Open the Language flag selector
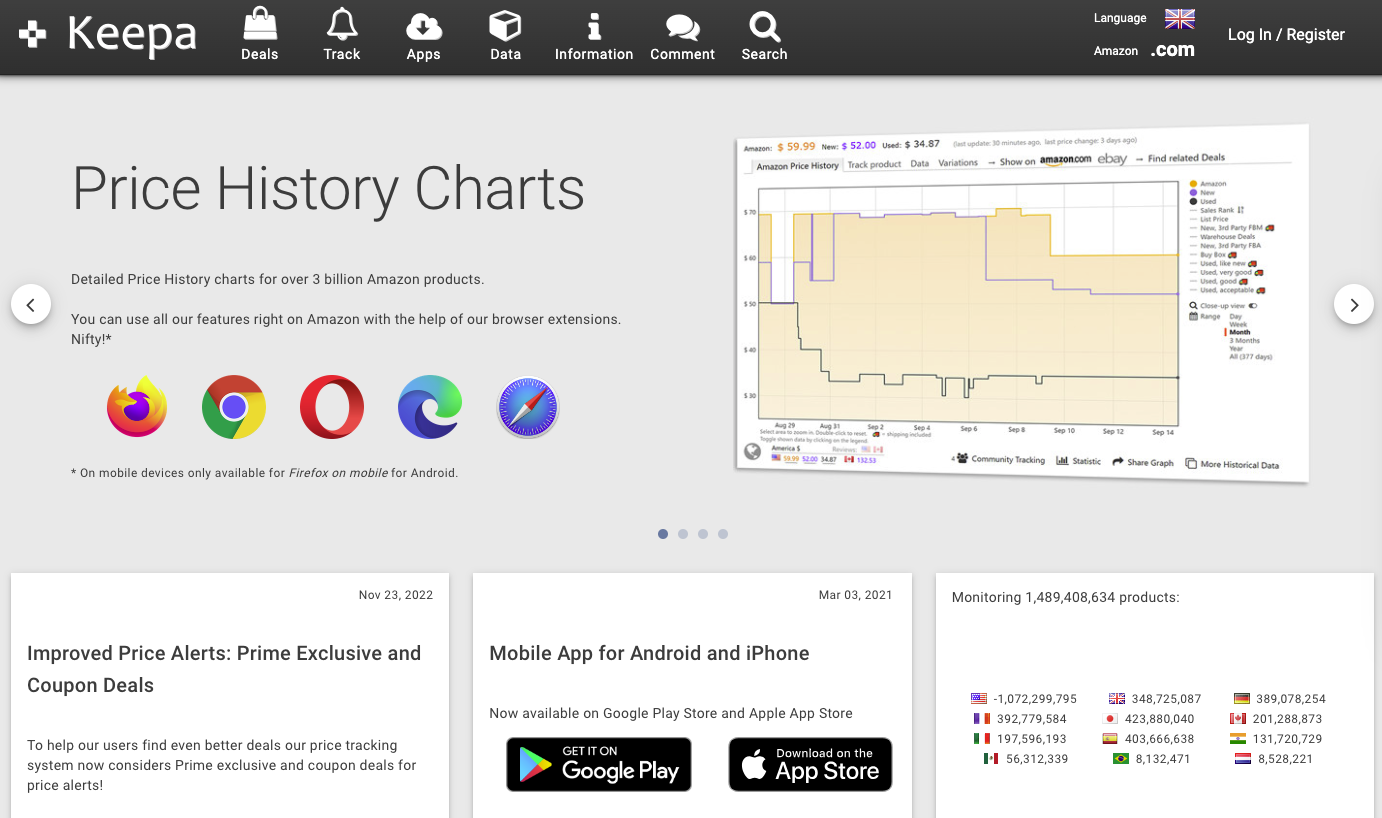This screenshot has height=818, width=1382. (x=1178, y=19)
